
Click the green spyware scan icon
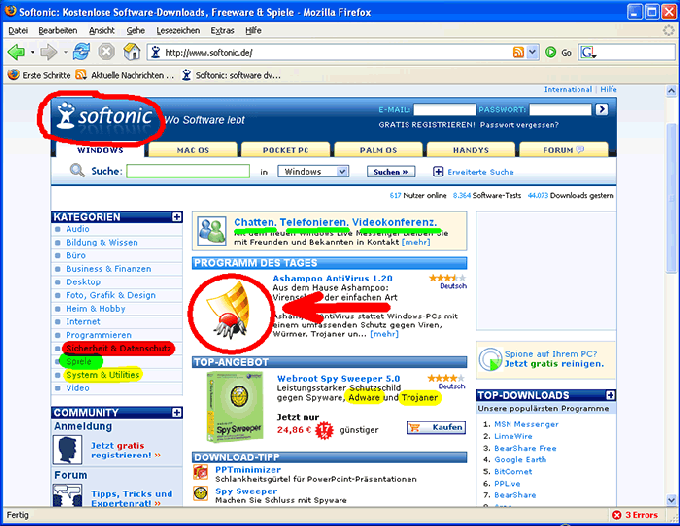point(490,359)
